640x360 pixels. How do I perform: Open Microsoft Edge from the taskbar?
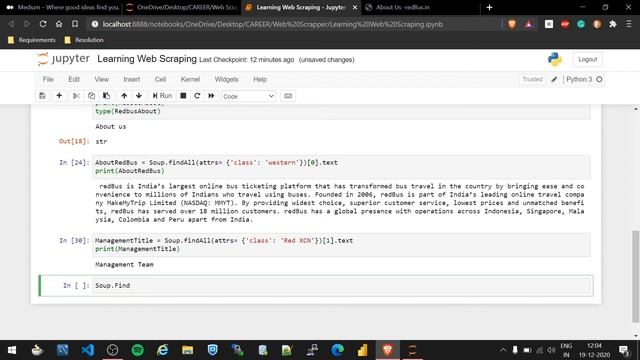337,350
